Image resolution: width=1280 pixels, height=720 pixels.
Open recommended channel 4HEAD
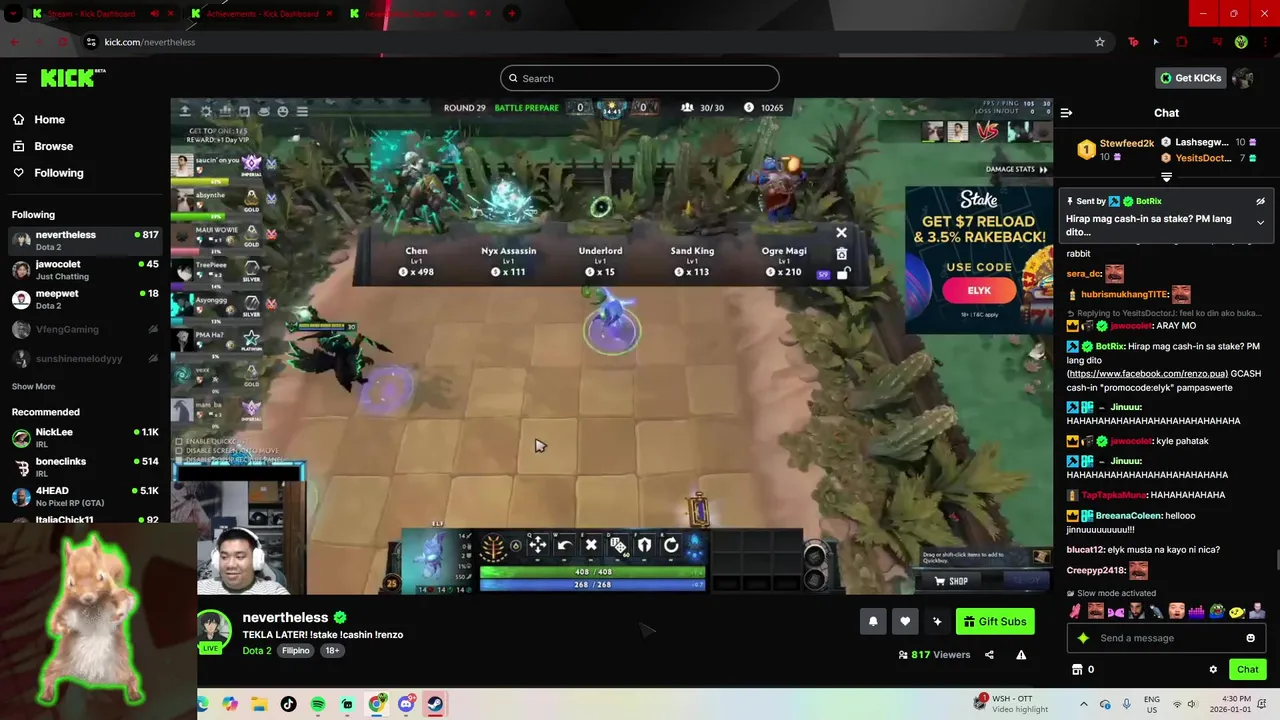(x=84, y=496)
